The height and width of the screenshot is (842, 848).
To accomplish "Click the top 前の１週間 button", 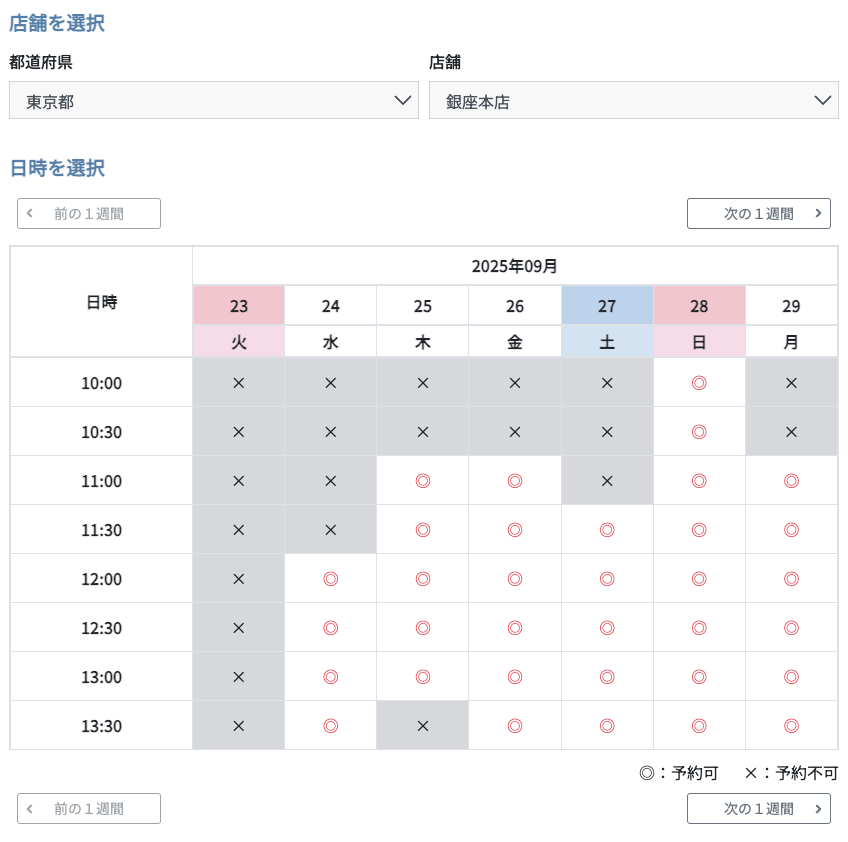I will pyautogui.click(x=89, y=214).
